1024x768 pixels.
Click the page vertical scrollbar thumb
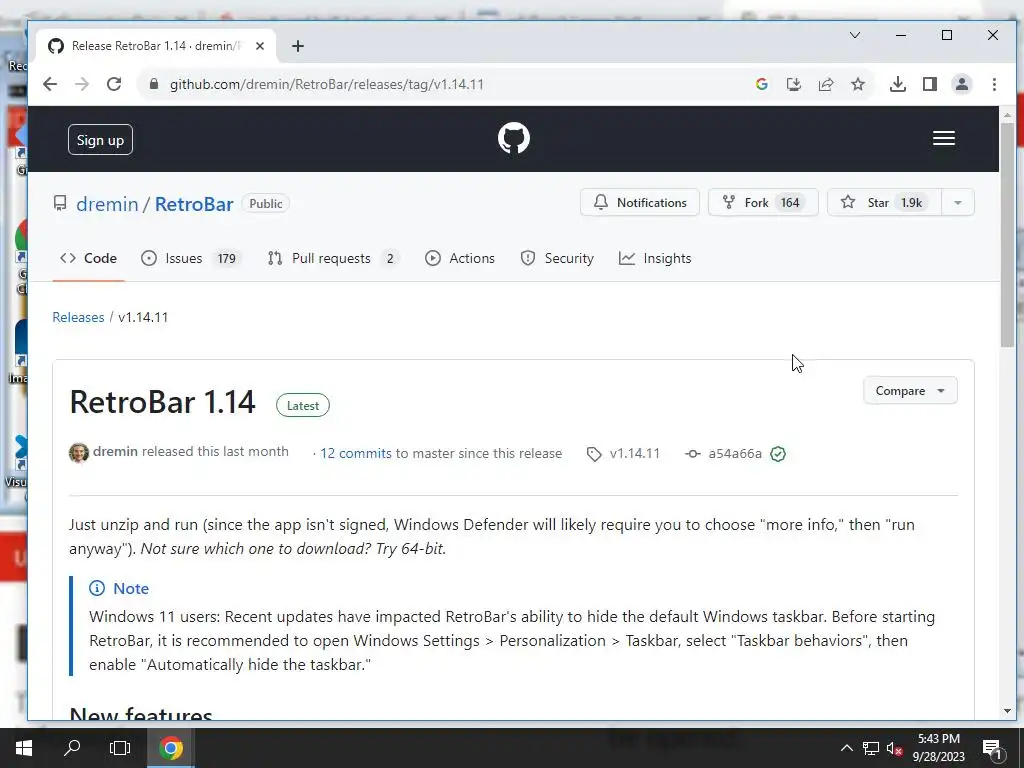(1007, 235)
